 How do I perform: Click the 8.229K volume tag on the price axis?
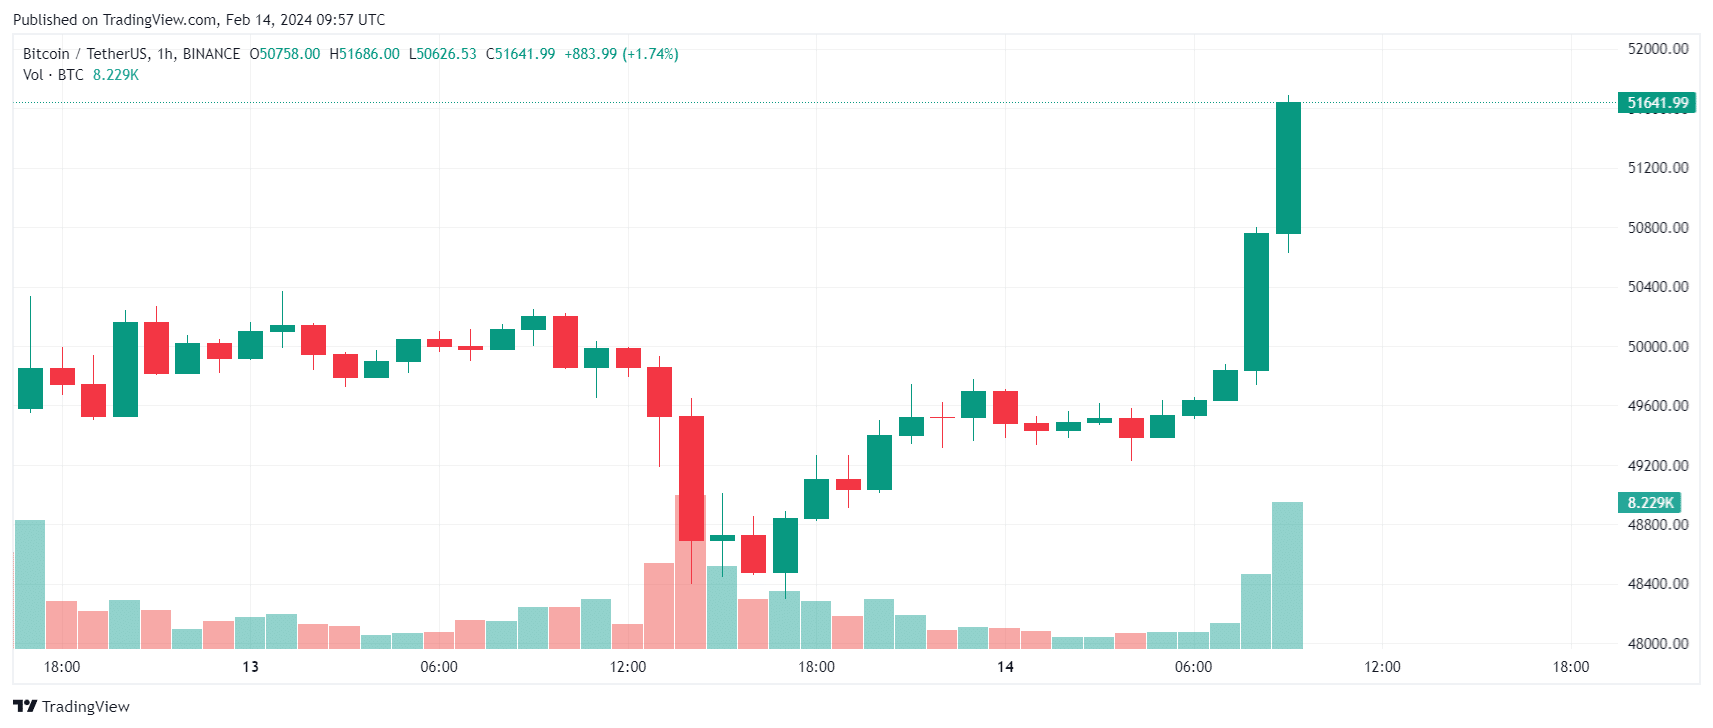[1649, 502]
